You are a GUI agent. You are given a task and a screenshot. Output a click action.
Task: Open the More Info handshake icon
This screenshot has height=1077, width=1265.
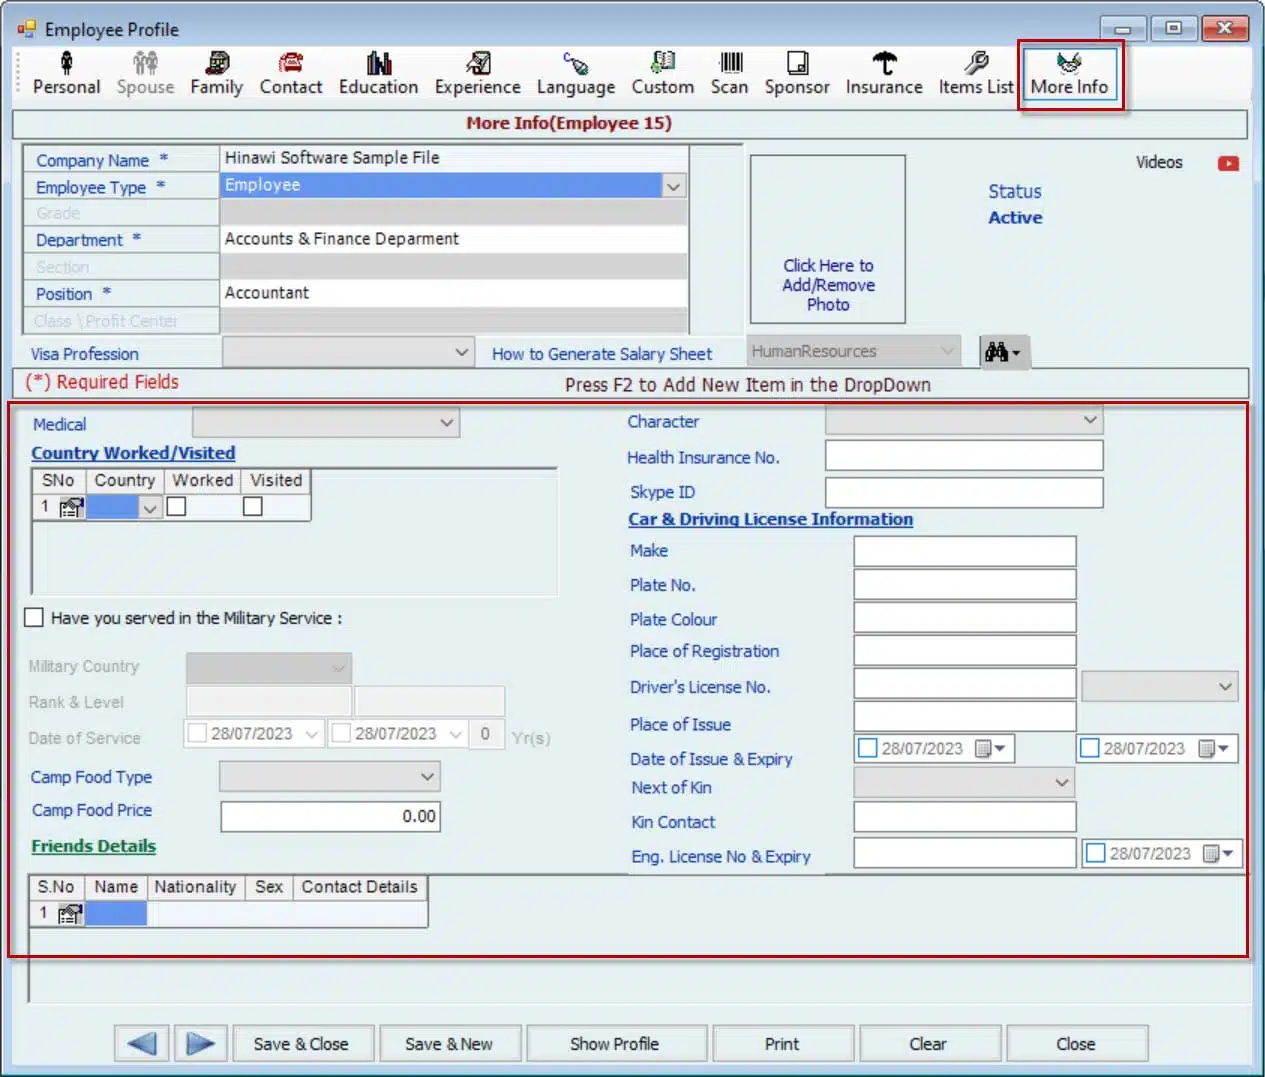1069,64
